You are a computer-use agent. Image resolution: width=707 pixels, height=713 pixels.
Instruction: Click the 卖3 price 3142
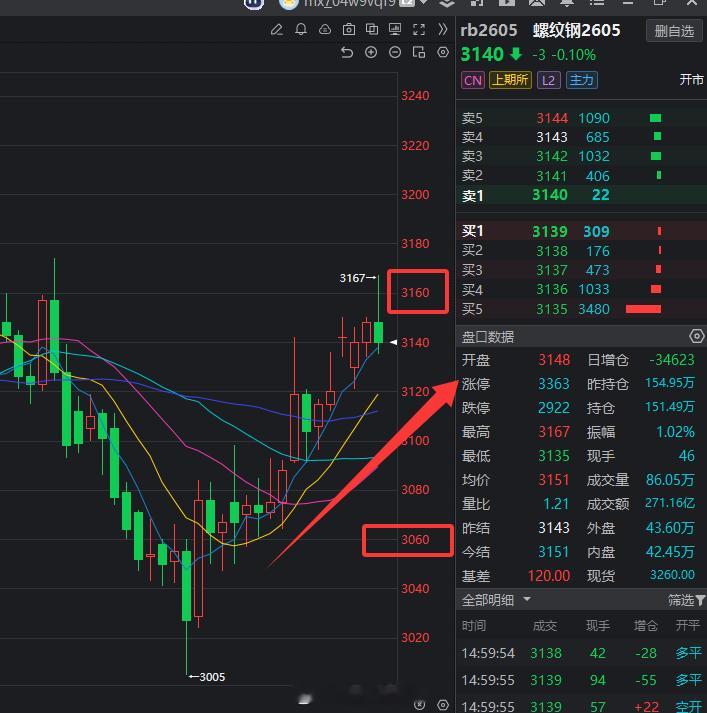(552, 156)
